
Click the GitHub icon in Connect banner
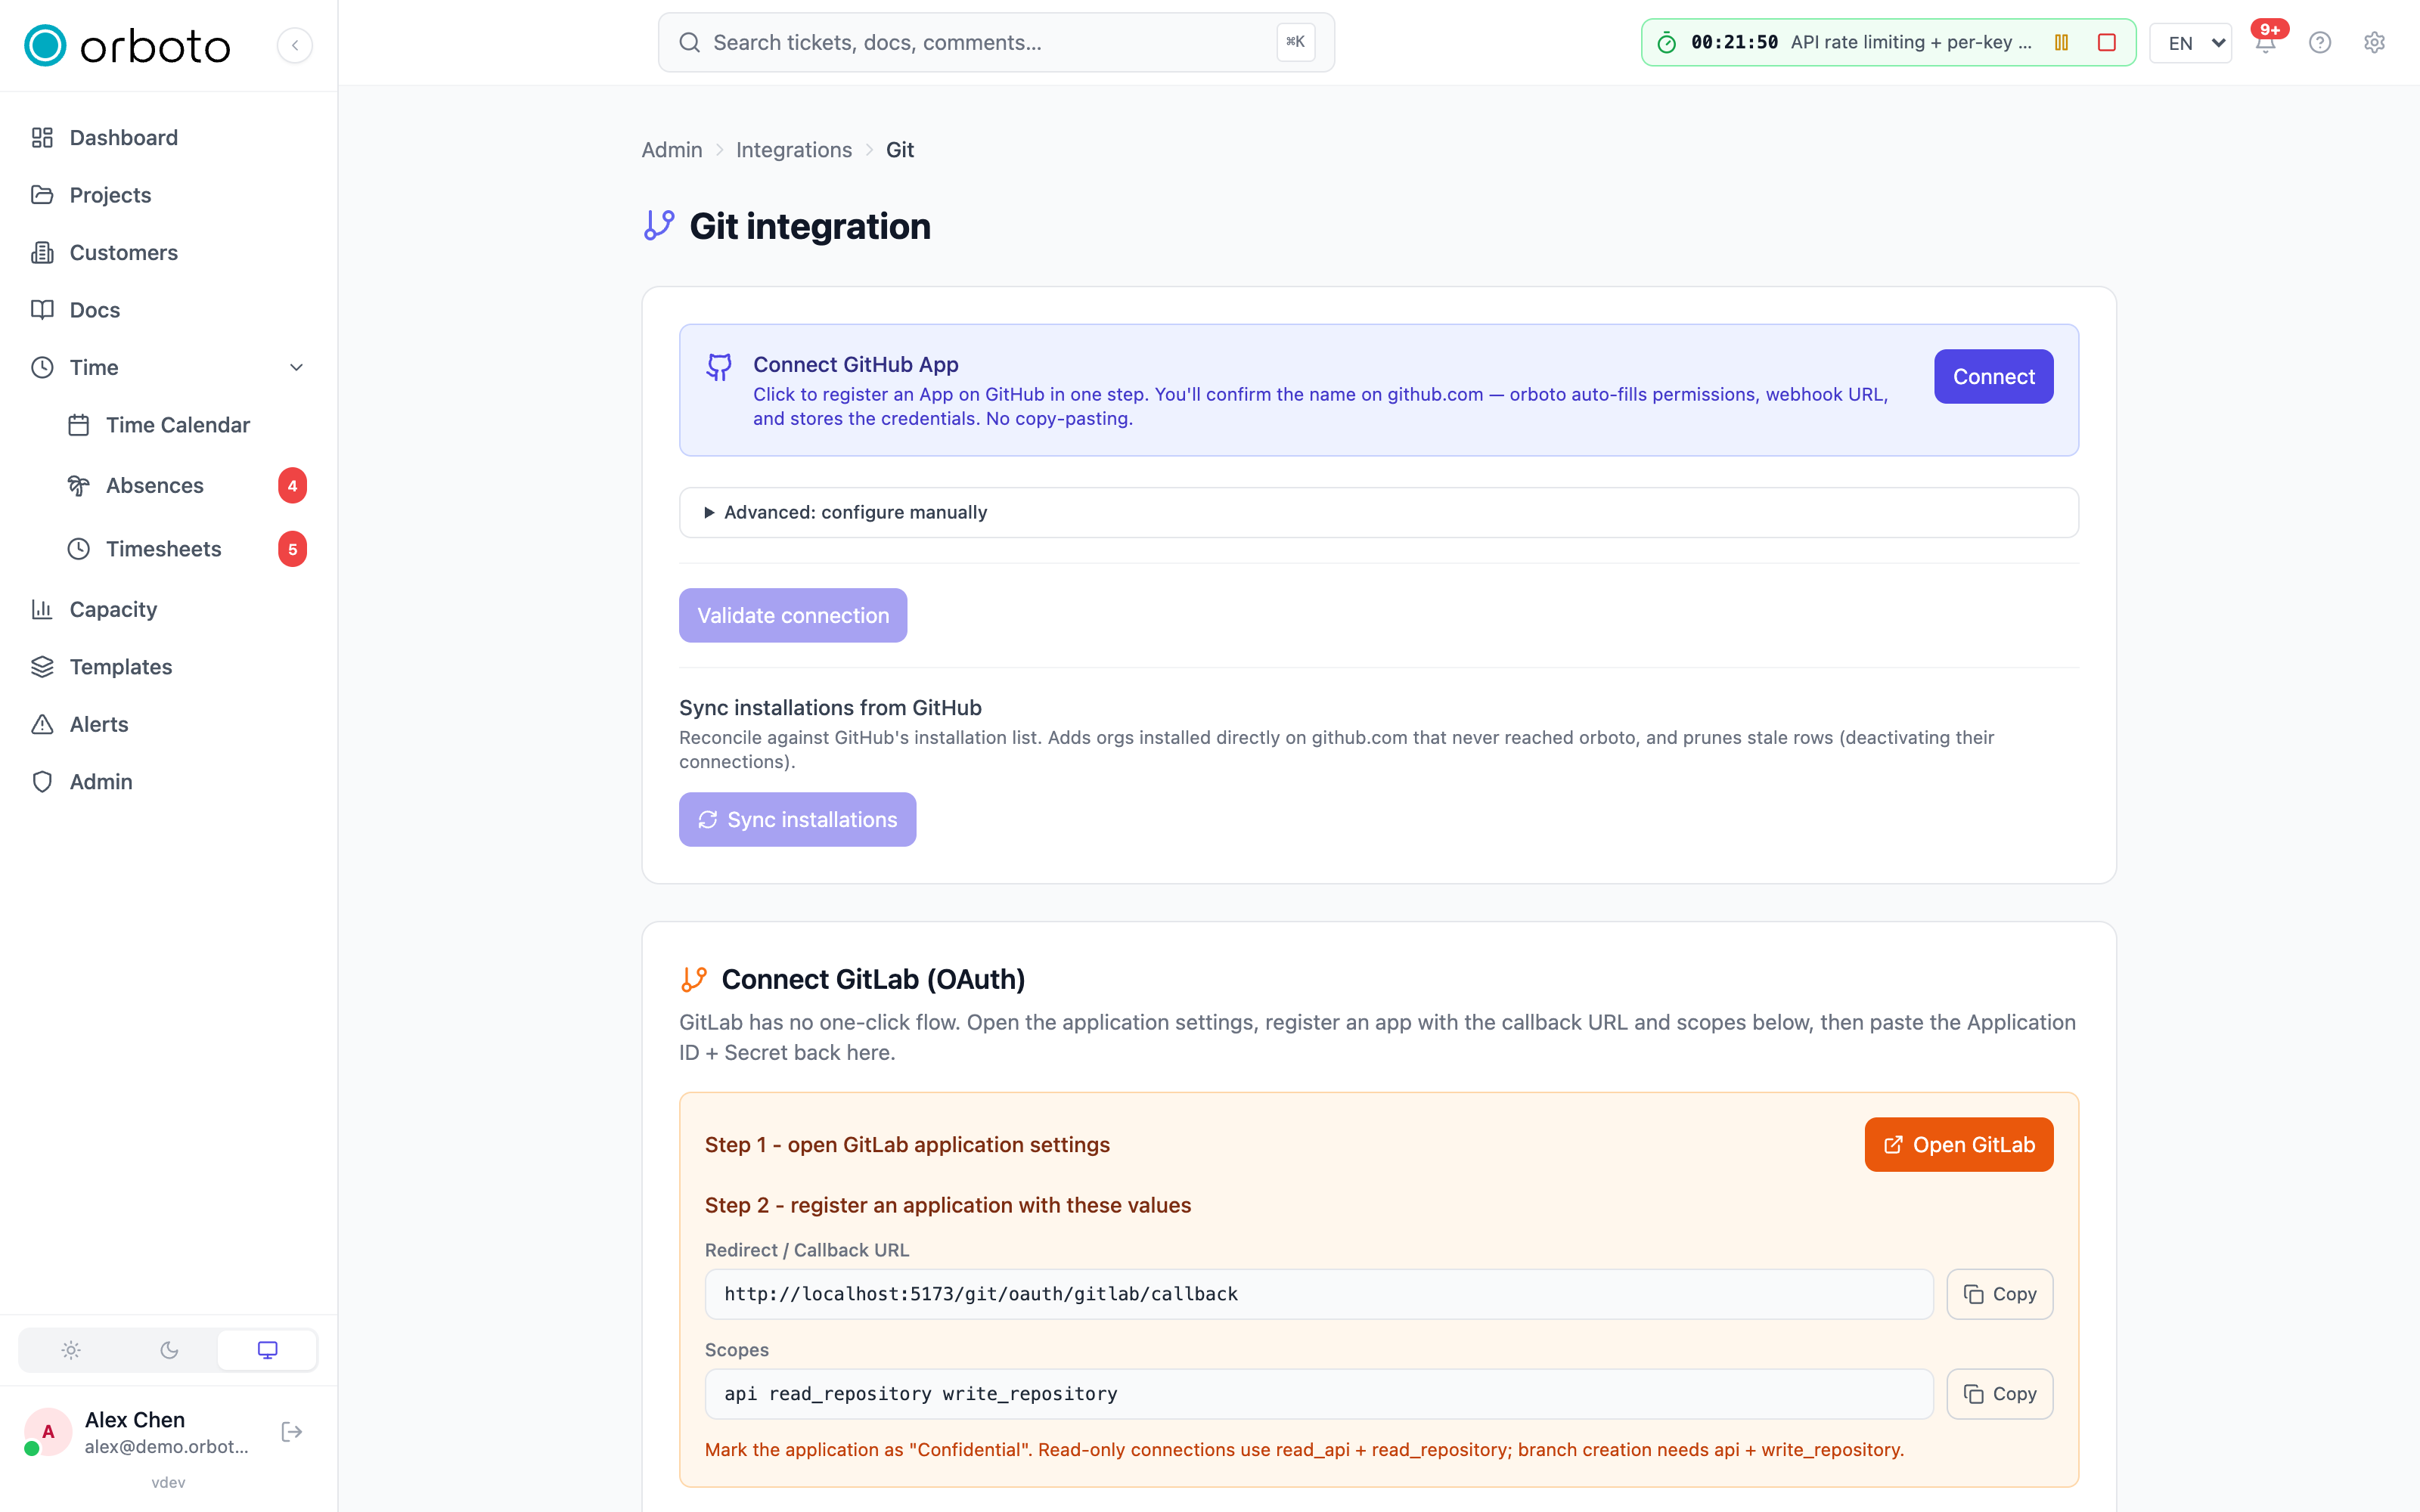point(719,367)
